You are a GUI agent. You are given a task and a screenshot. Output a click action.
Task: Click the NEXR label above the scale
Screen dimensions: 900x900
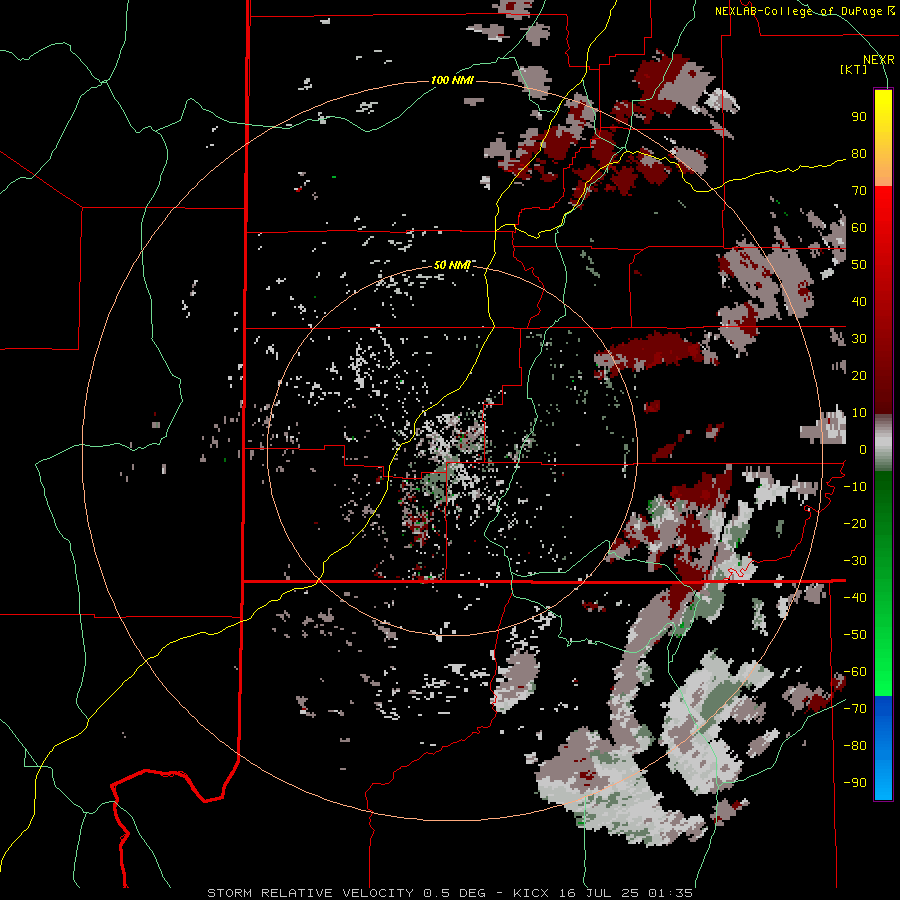click(878, 60)
